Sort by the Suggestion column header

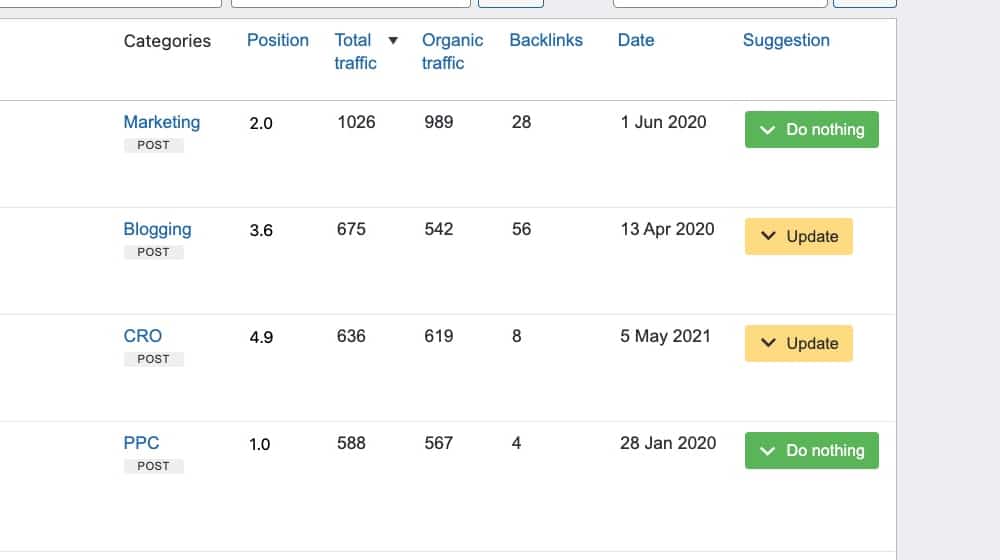(785, 40)
